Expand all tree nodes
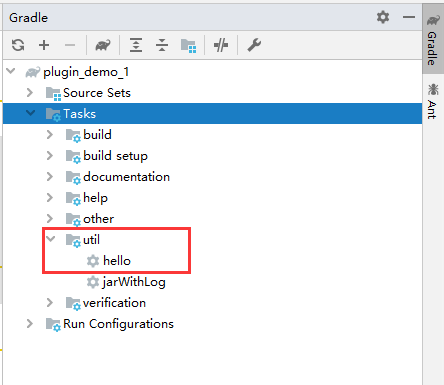 tap(136, 45)
